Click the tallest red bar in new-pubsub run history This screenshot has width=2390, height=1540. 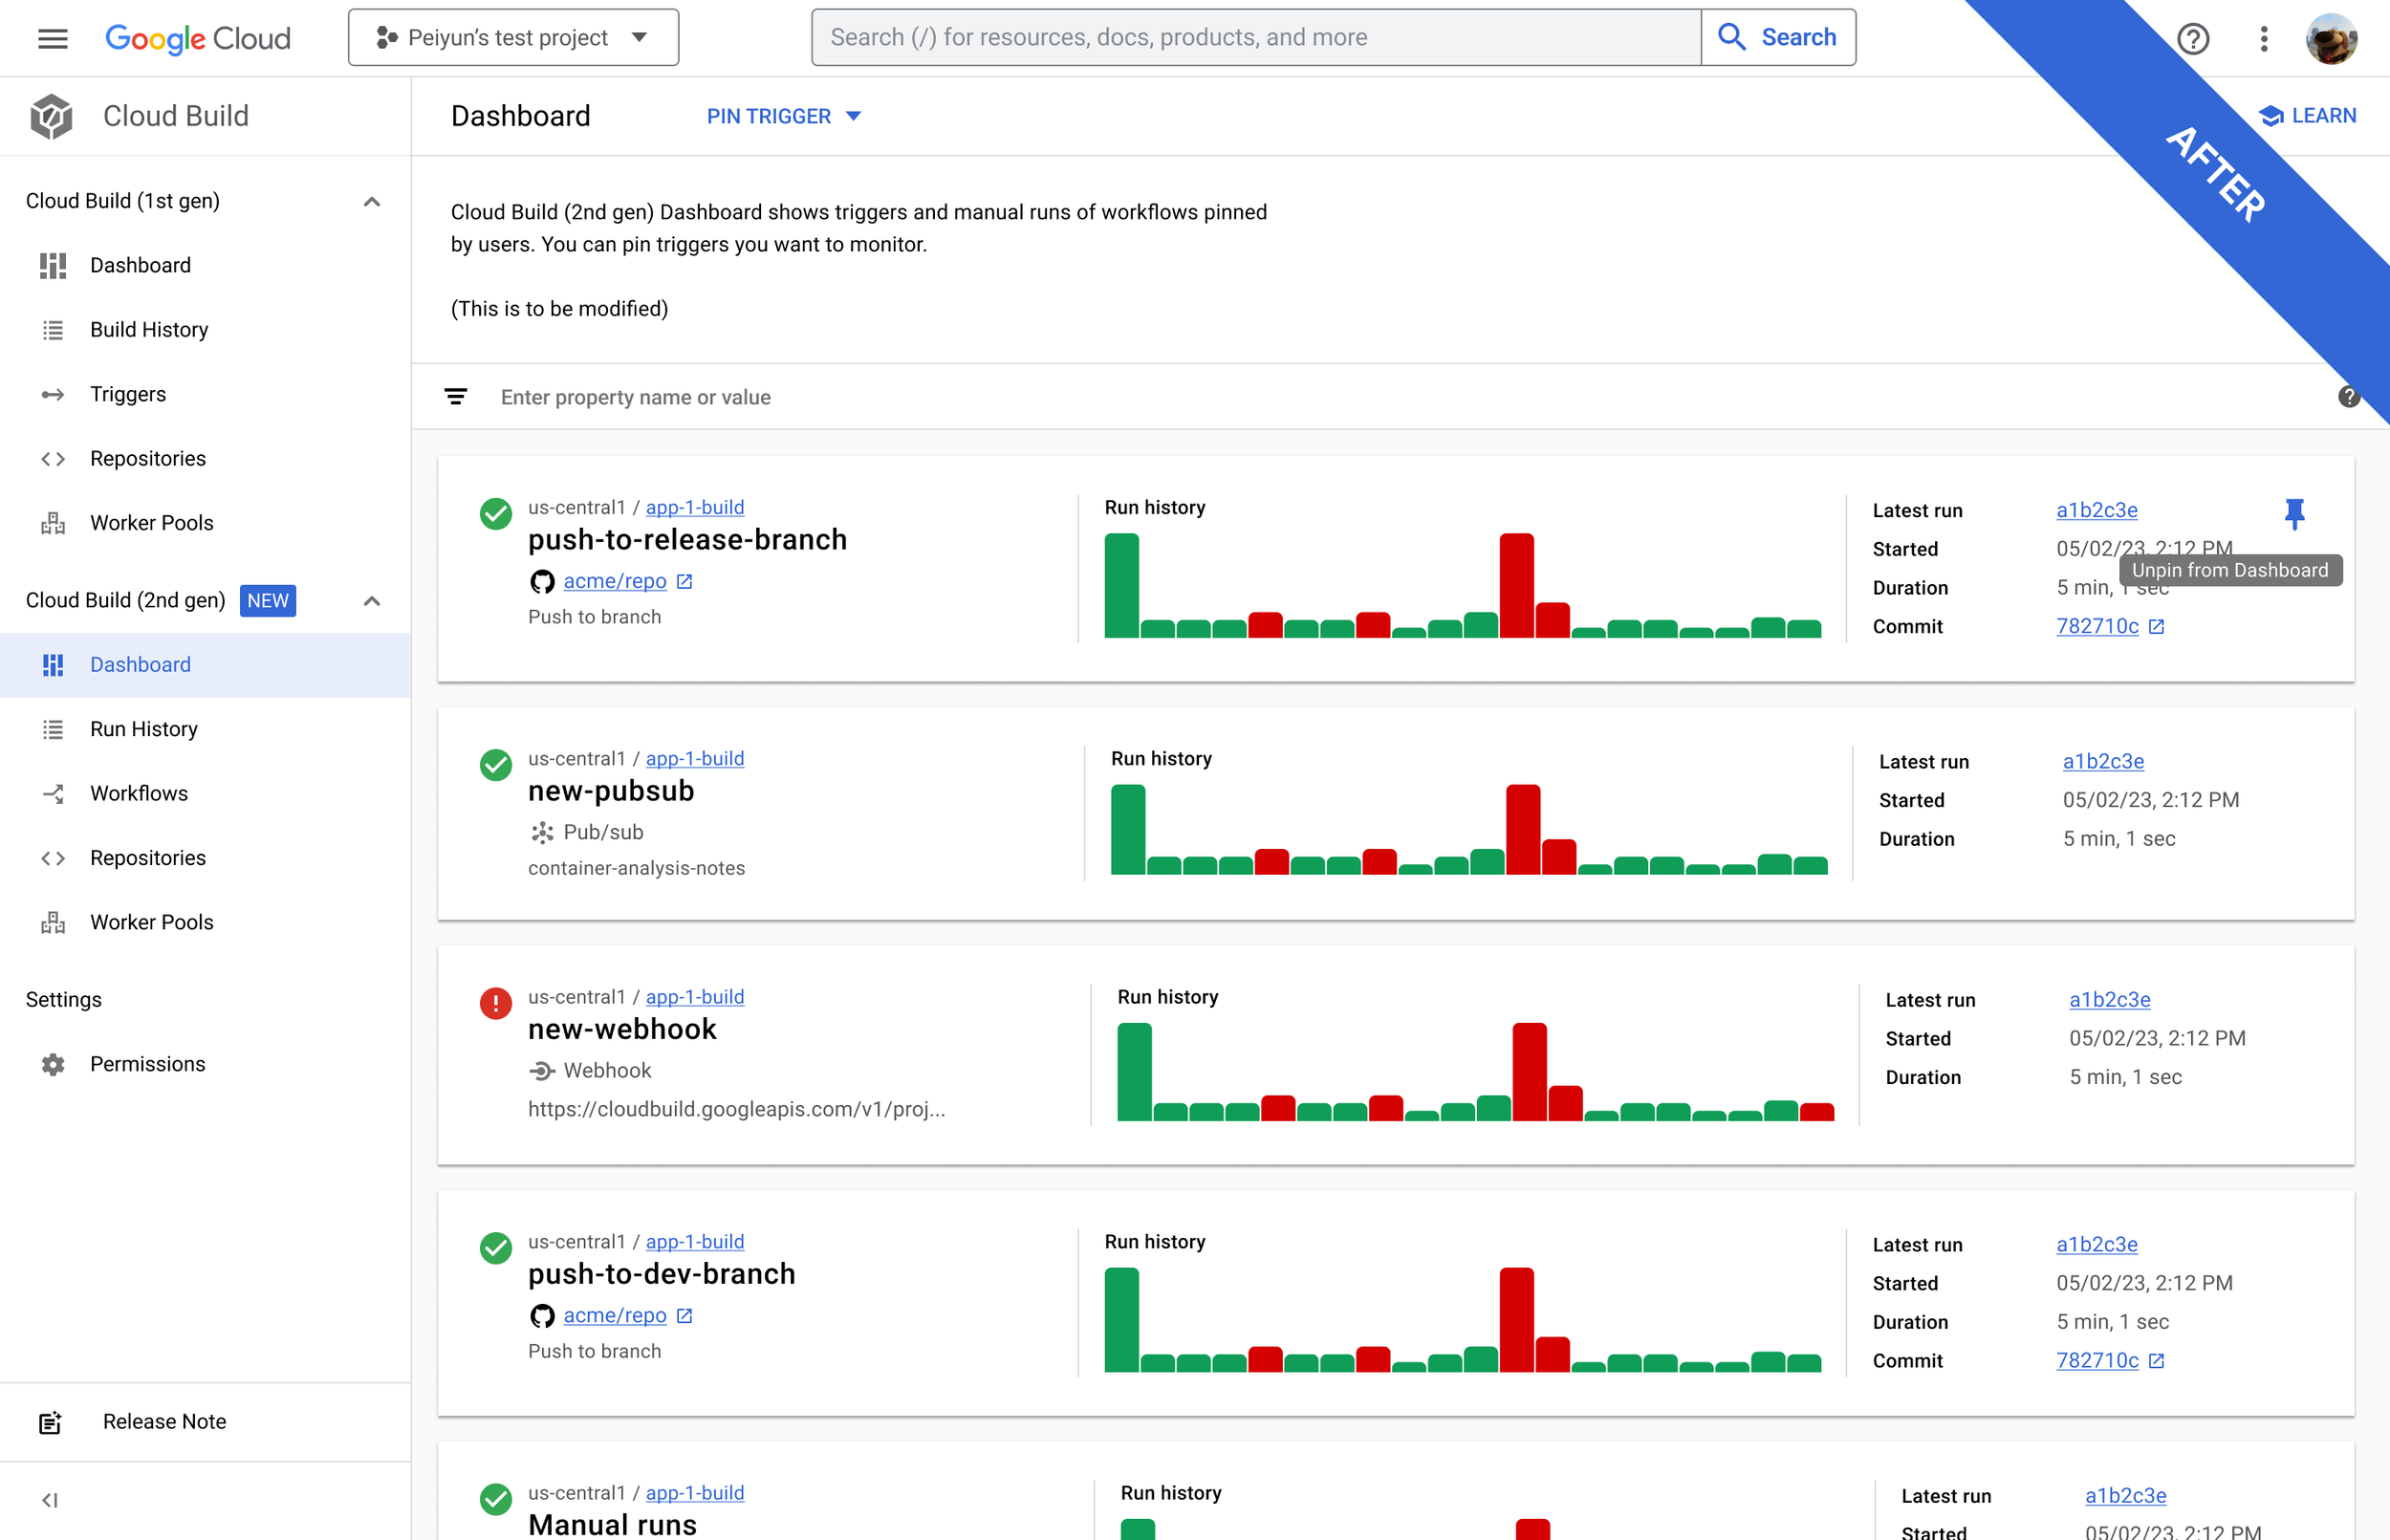click(x=1522, y=829)
